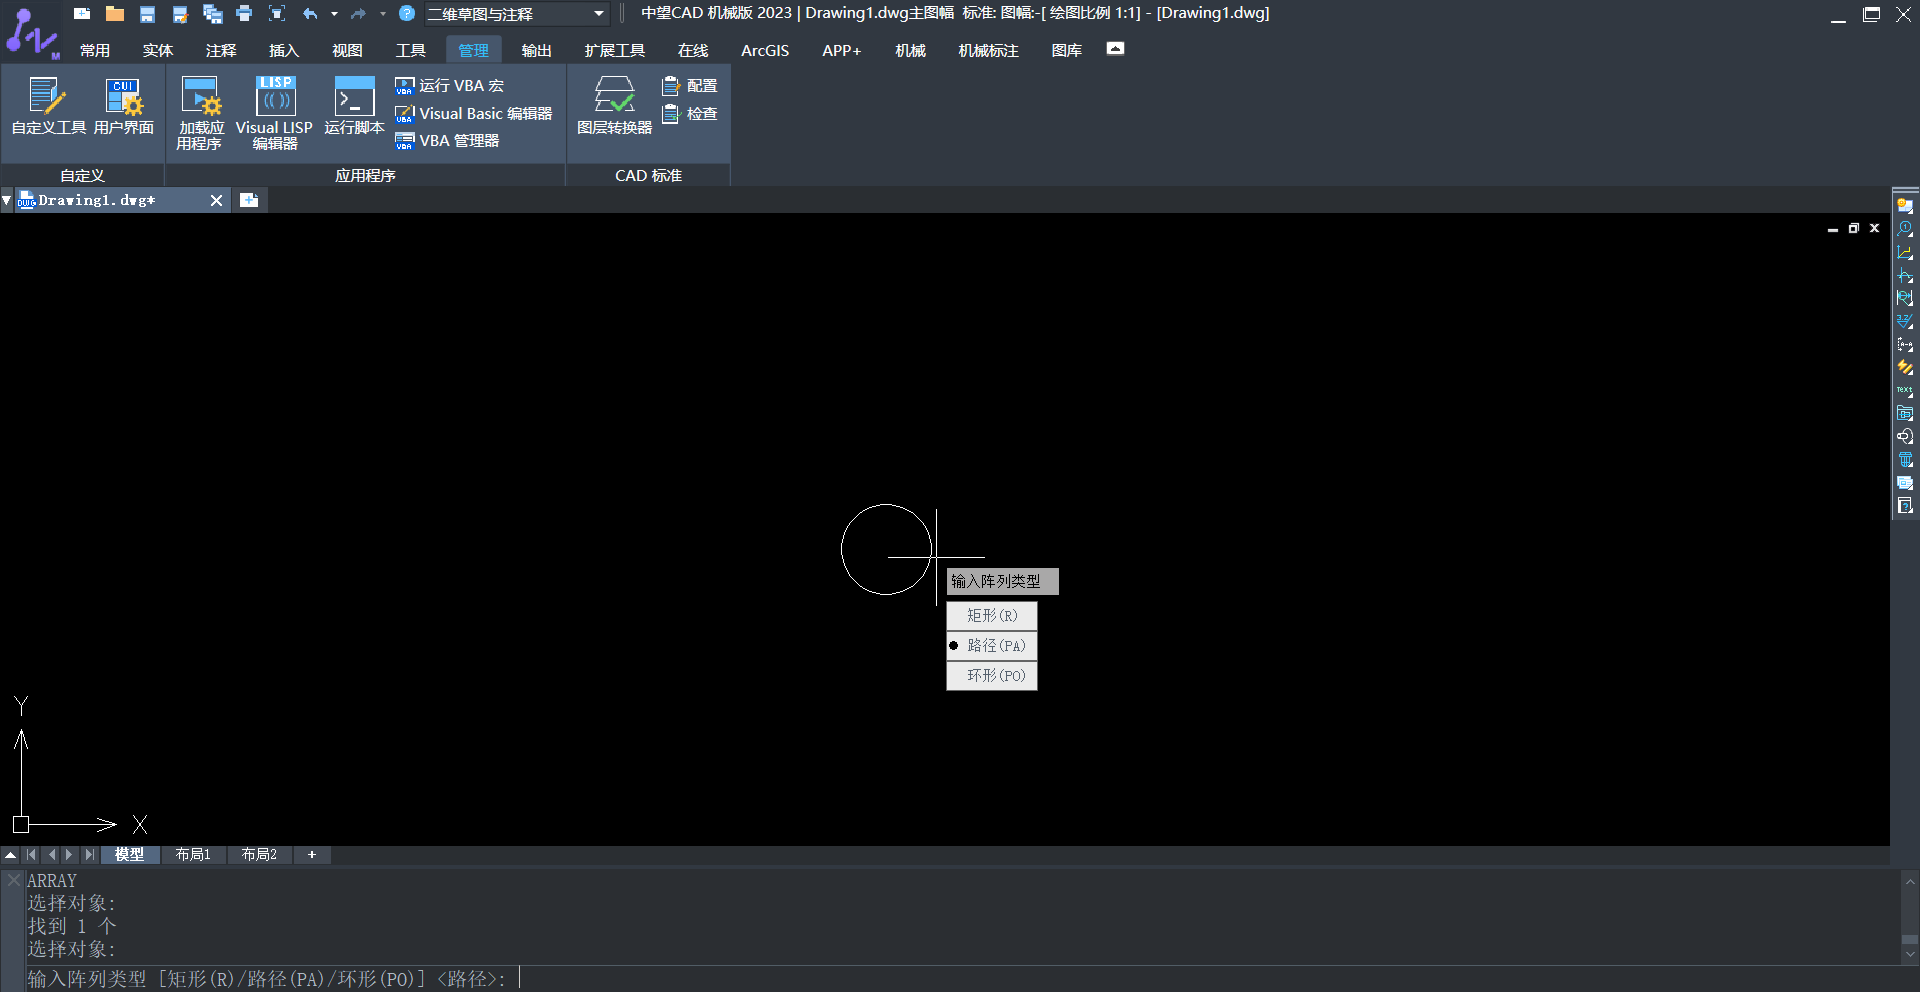This screenshot has width=1920, height=992.
Task: Click the blue help question mark icon
Action: click(407, 14)
